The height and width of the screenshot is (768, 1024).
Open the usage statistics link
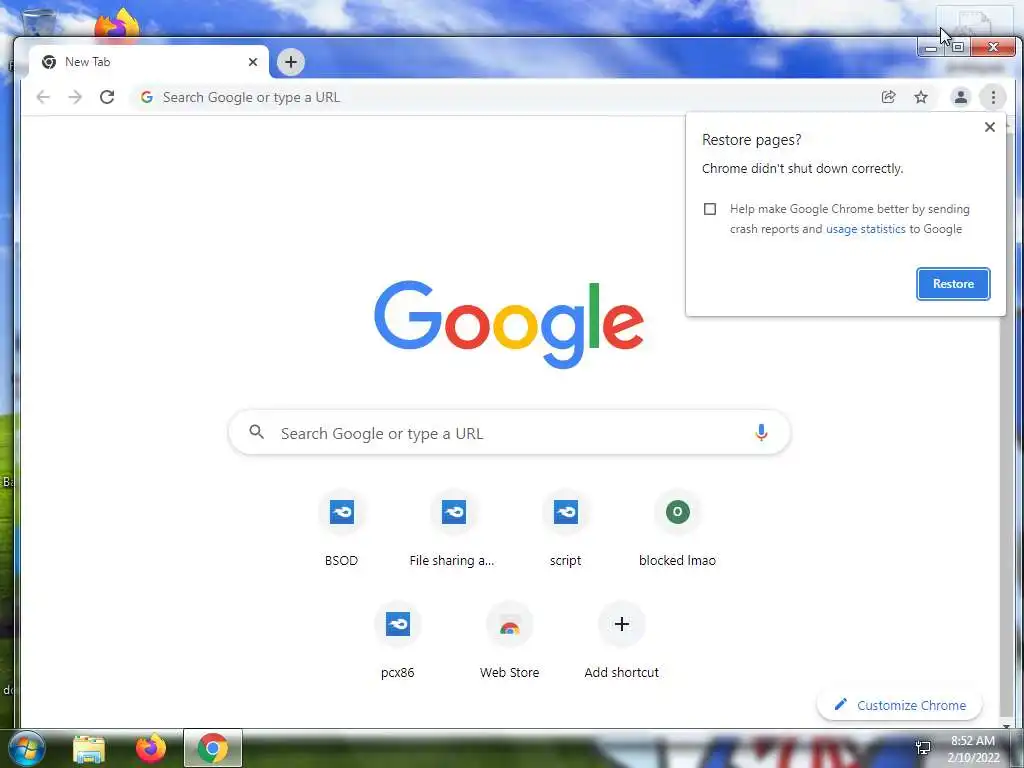[x=865, y=229]
